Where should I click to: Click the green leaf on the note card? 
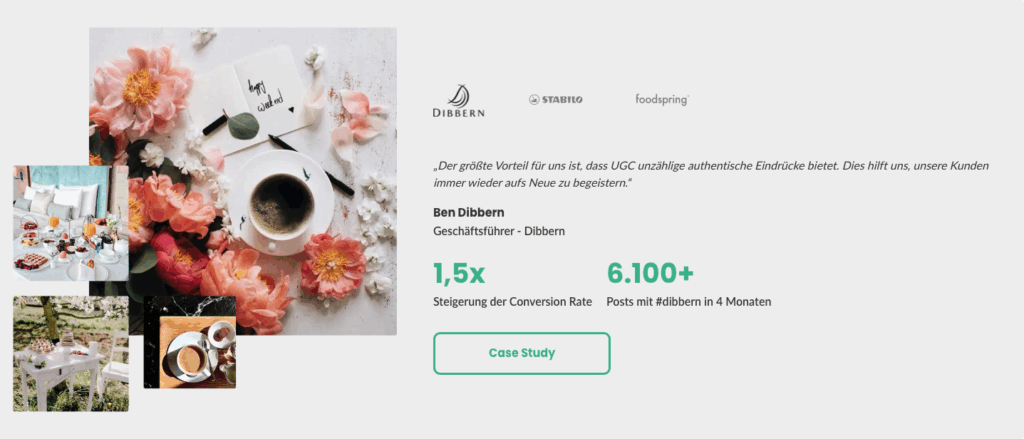(242, 126)
